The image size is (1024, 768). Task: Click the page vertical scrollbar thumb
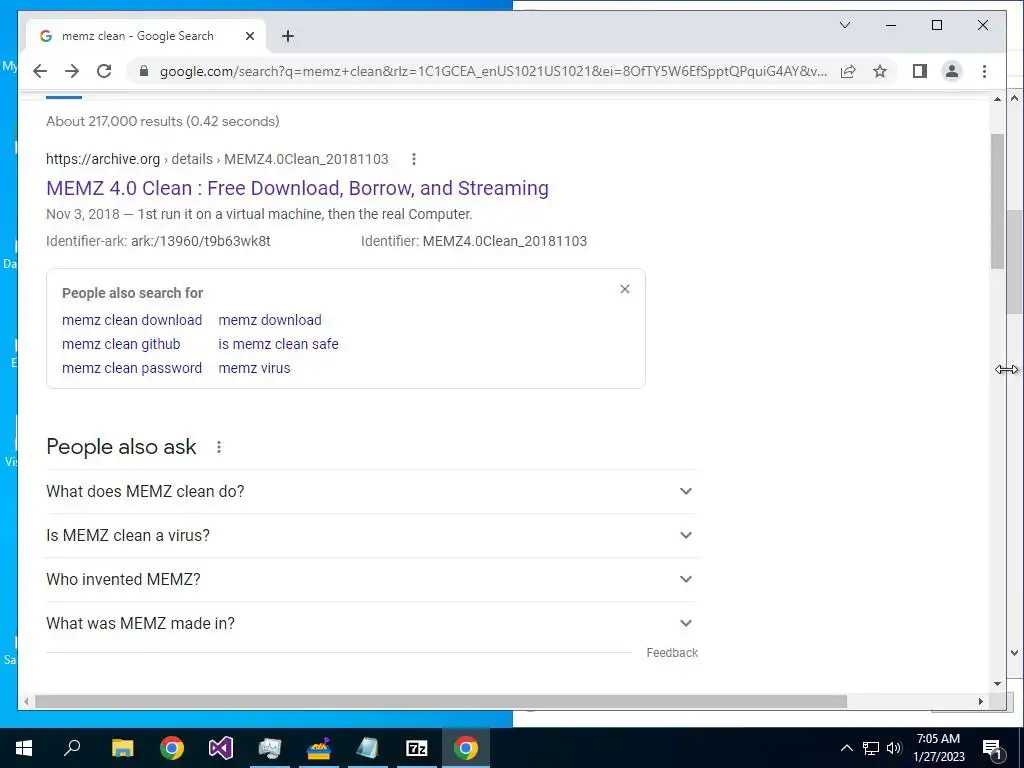[997, 201]
